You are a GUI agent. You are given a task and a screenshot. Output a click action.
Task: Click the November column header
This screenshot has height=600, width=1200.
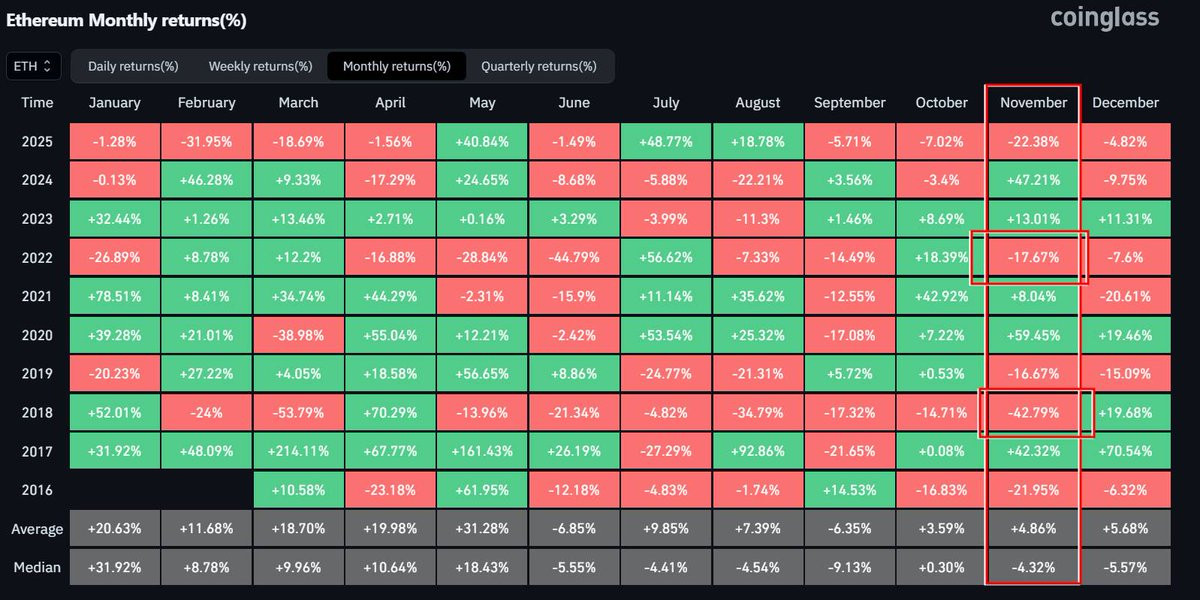pyautogui.click(x=1033, y=102)
